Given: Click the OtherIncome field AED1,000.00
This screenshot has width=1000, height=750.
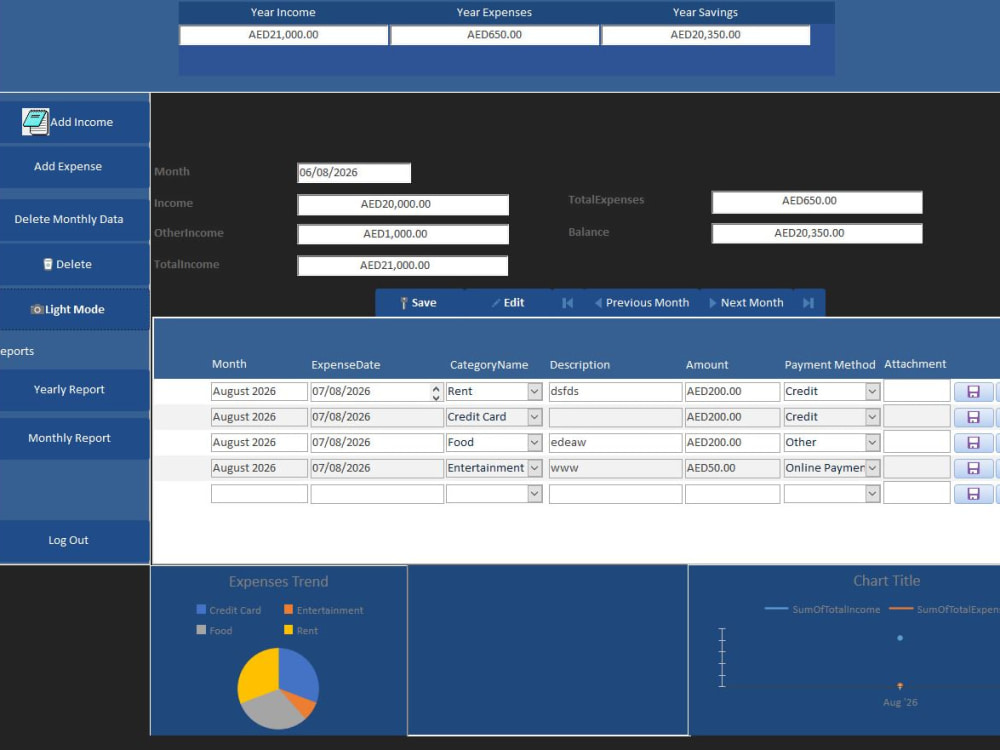Looking at the screenshot, I should [x=403, y=234].
